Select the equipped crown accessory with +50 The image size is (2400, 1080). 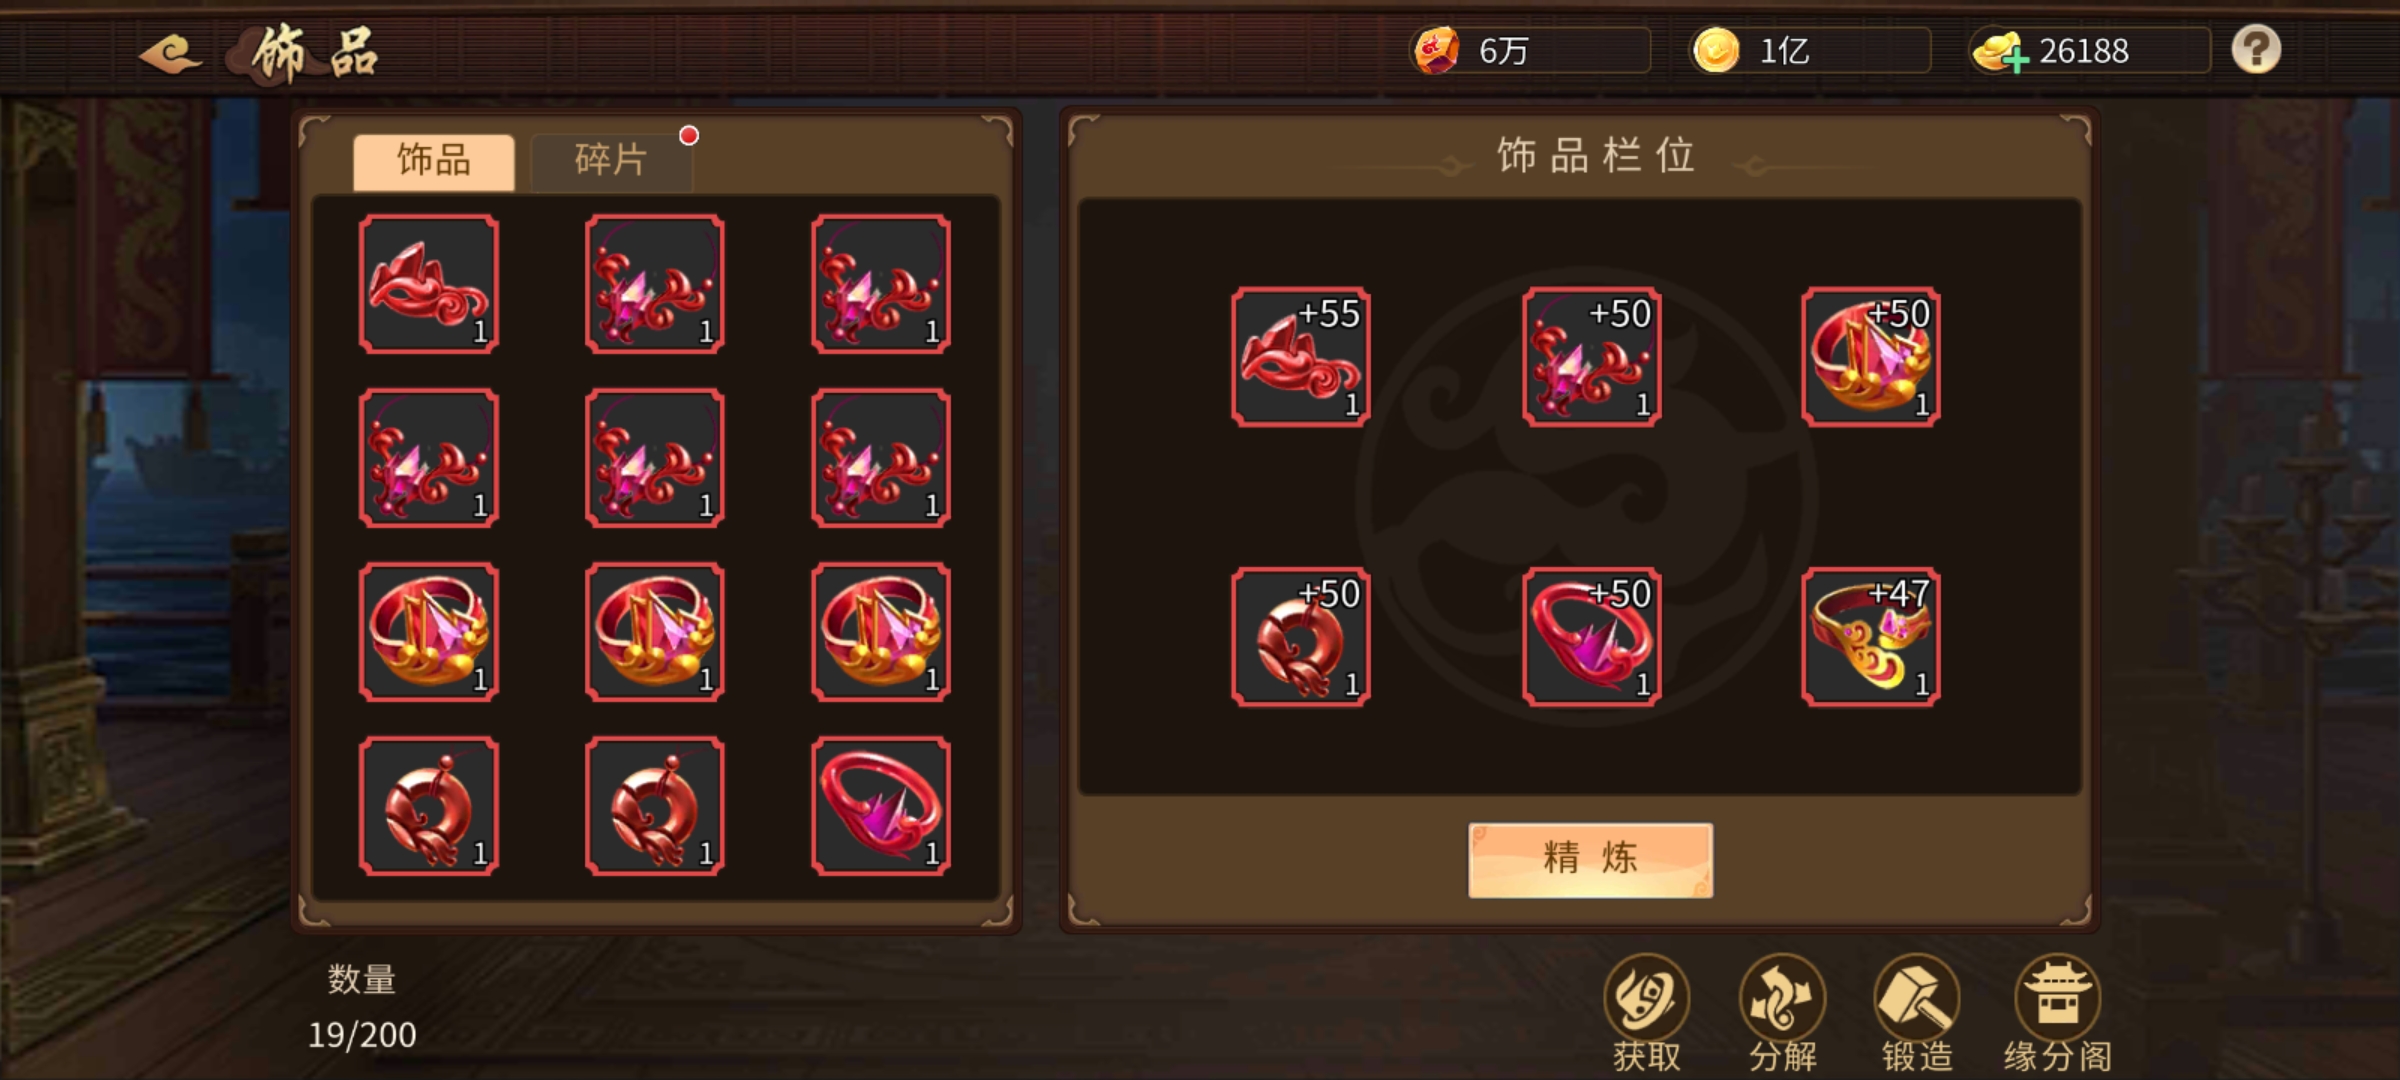[1870, 357]
